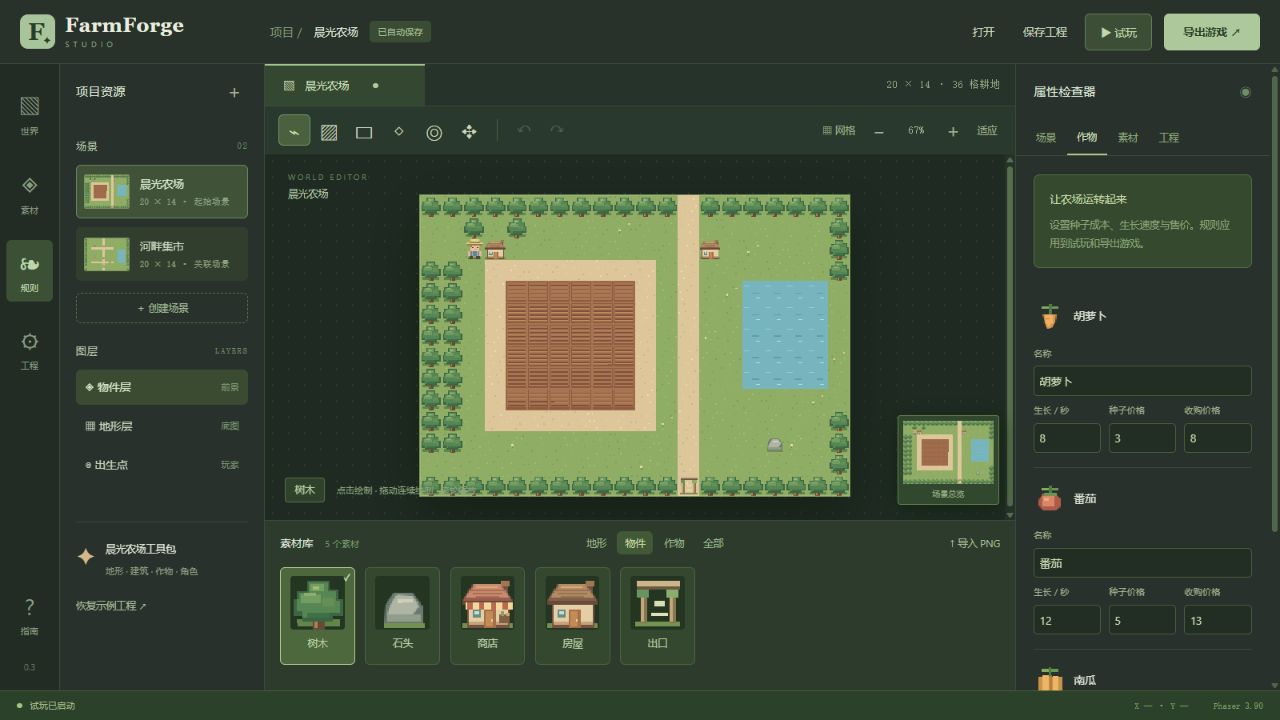
Task: Select the 物件层 layer
Action: 162,387
